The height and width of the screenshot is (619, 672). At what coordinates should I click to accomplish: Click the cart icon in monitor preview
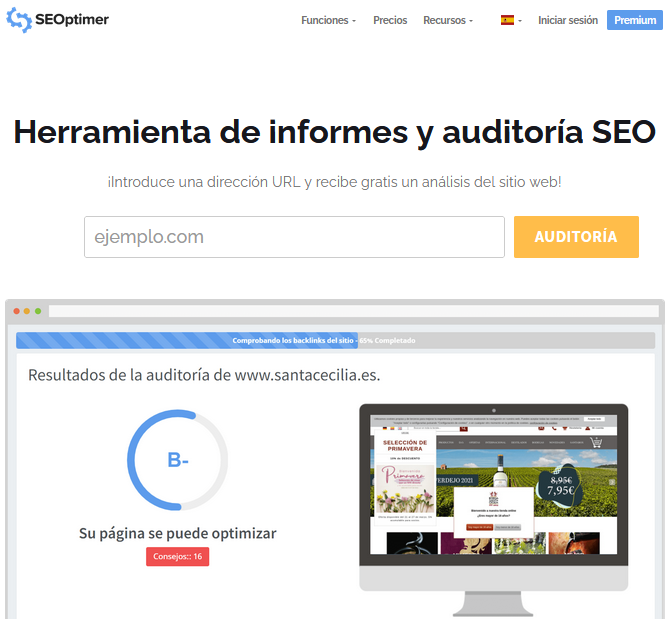pyautogui.click(x=596, y=442)
